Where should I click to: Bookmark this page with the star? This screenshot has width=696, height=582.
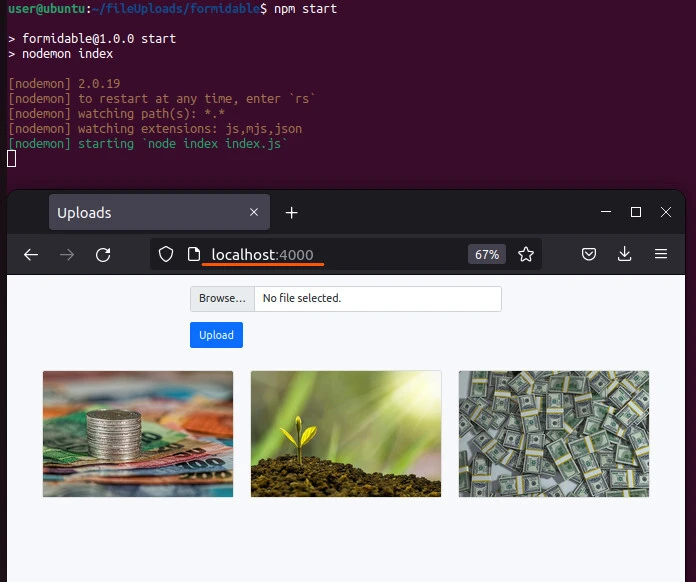tap(526, 255)
